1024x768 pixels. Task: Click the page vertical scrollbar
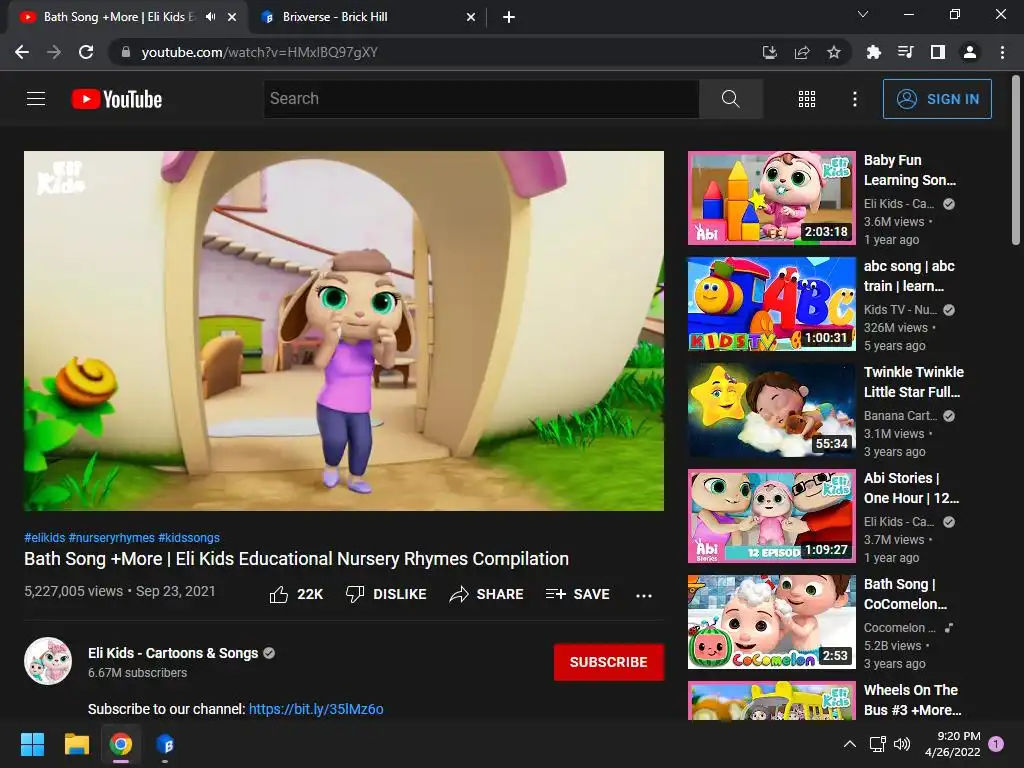pyautogui.click(x=1016, y=160)
